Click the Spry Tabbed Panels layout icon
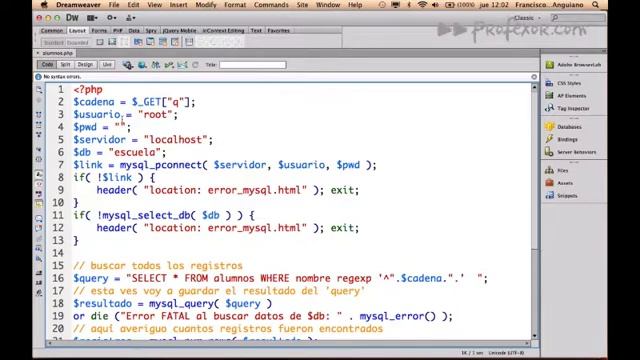640x360 pixels. click(x=150, y=42)
